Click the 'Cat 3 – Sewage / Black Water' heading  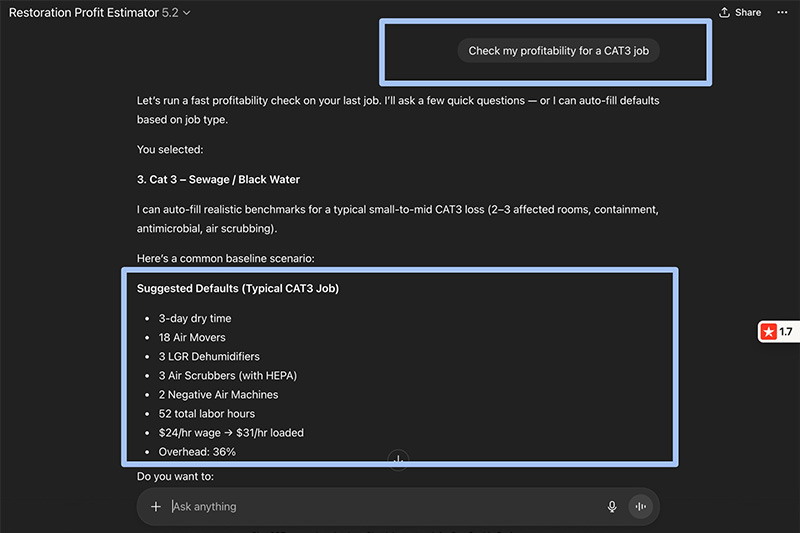coord(218,180)
